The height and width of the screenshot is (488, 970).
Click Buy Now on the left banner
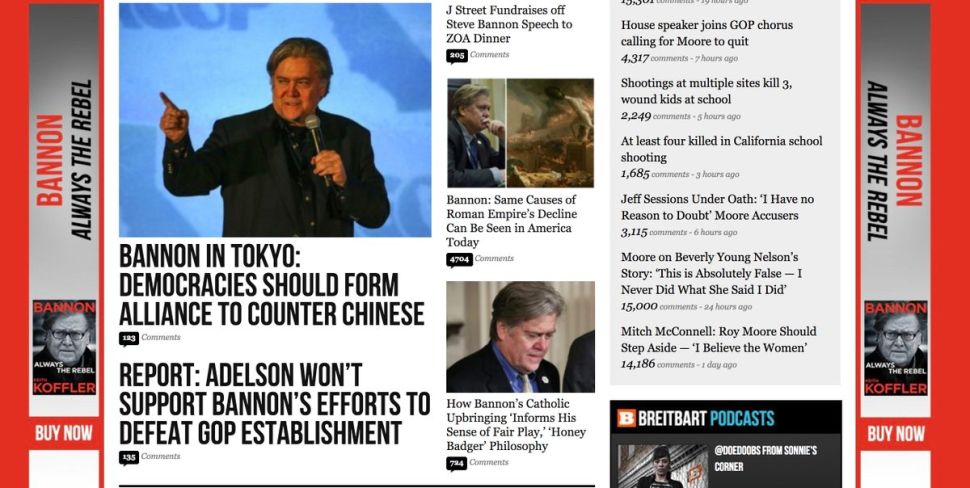tap(64, 433)
